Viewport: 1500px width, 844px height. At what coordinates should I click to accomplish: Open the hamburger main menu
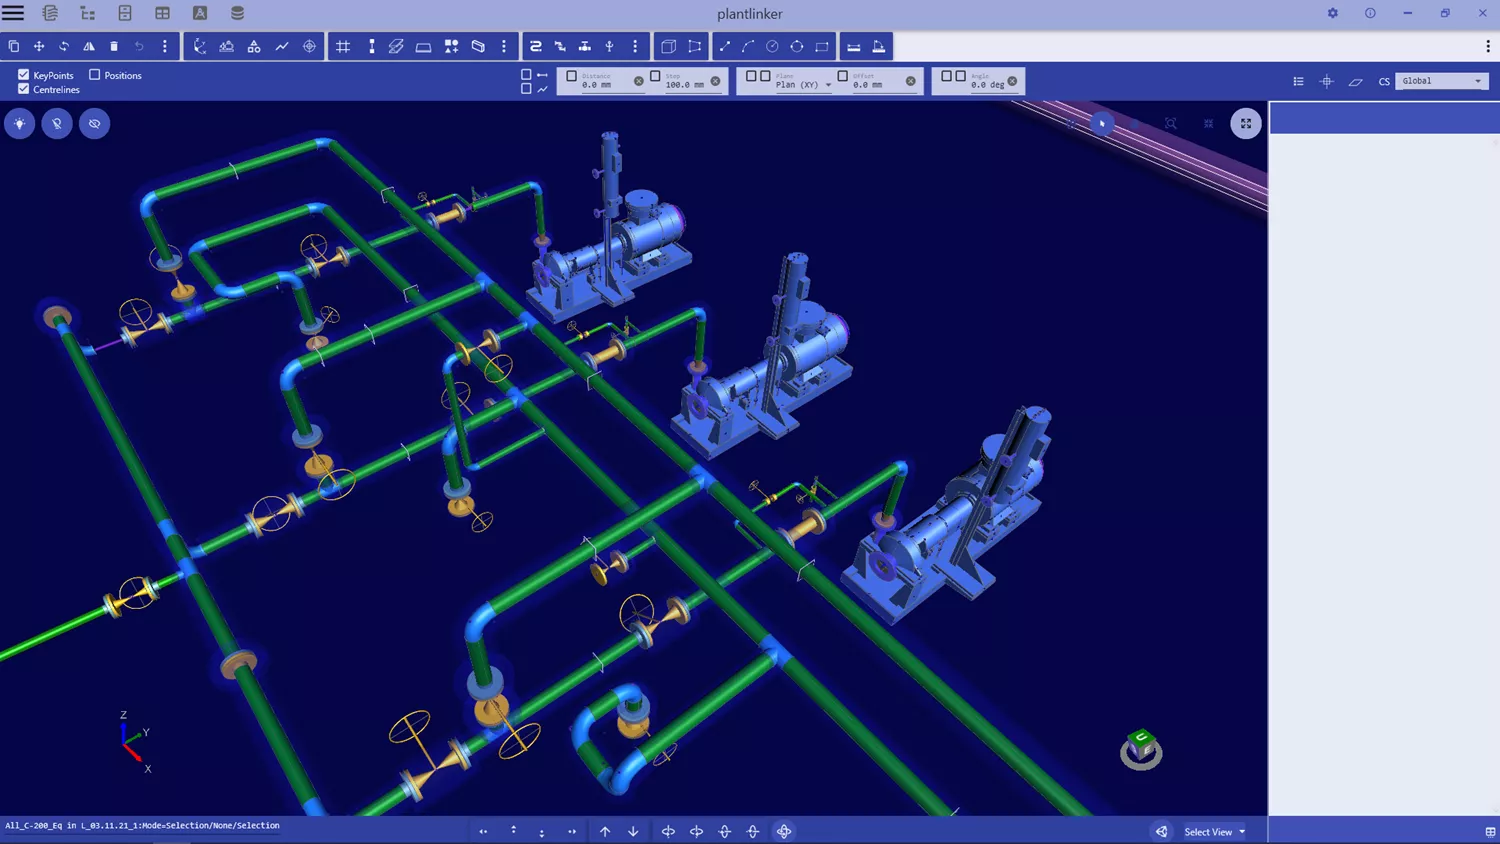coord(13,13)
